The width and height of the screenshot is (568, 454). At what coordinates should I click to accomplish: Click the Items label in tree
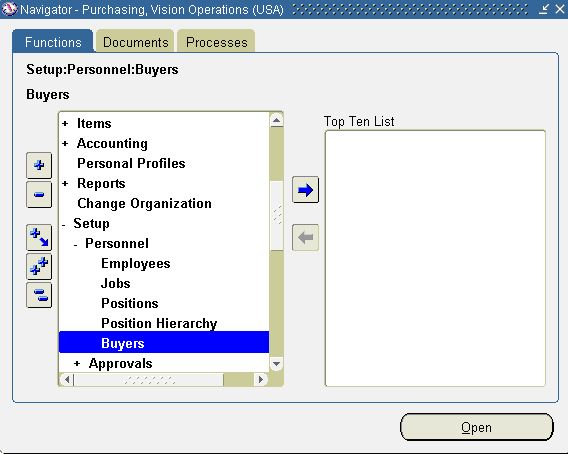[94, 124]
